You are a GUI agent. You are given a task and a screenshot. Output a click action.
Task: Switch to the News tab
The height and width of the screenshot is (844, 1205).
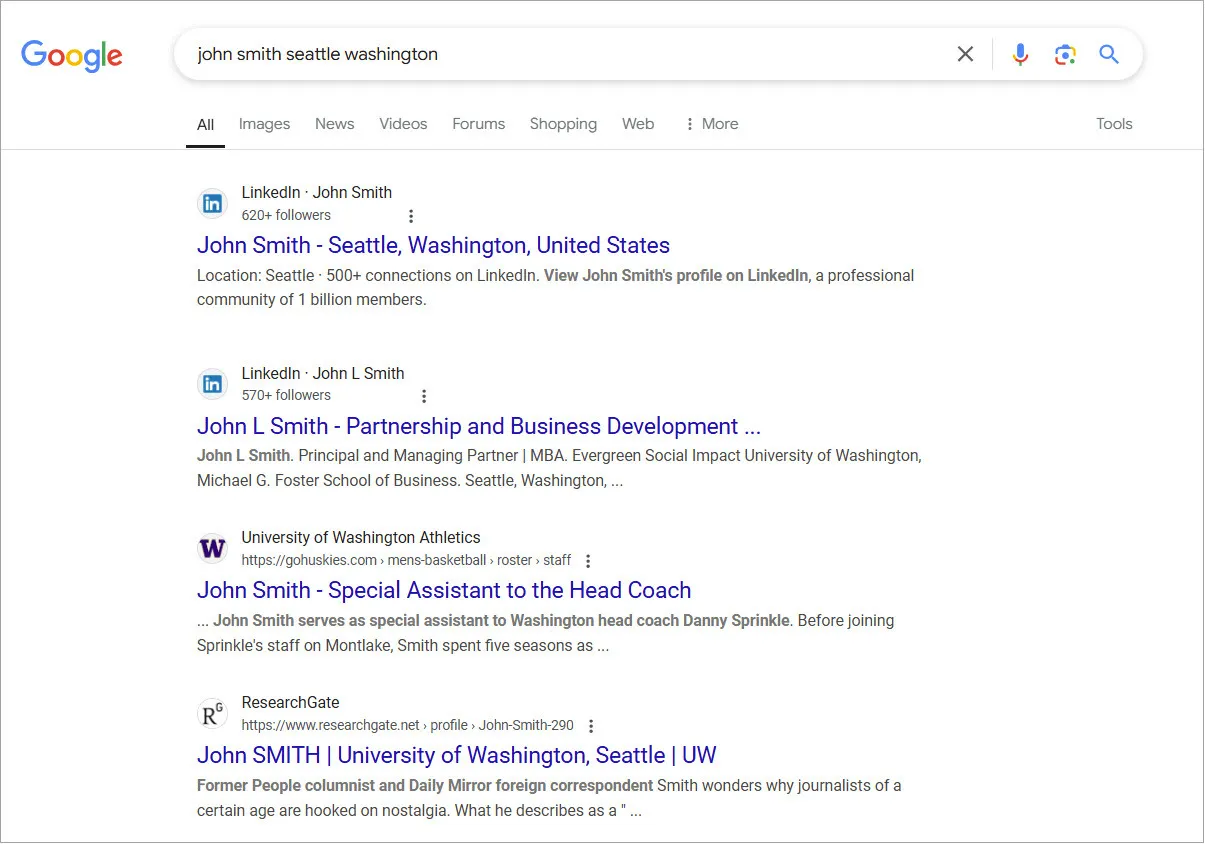(x=334, y=124)
